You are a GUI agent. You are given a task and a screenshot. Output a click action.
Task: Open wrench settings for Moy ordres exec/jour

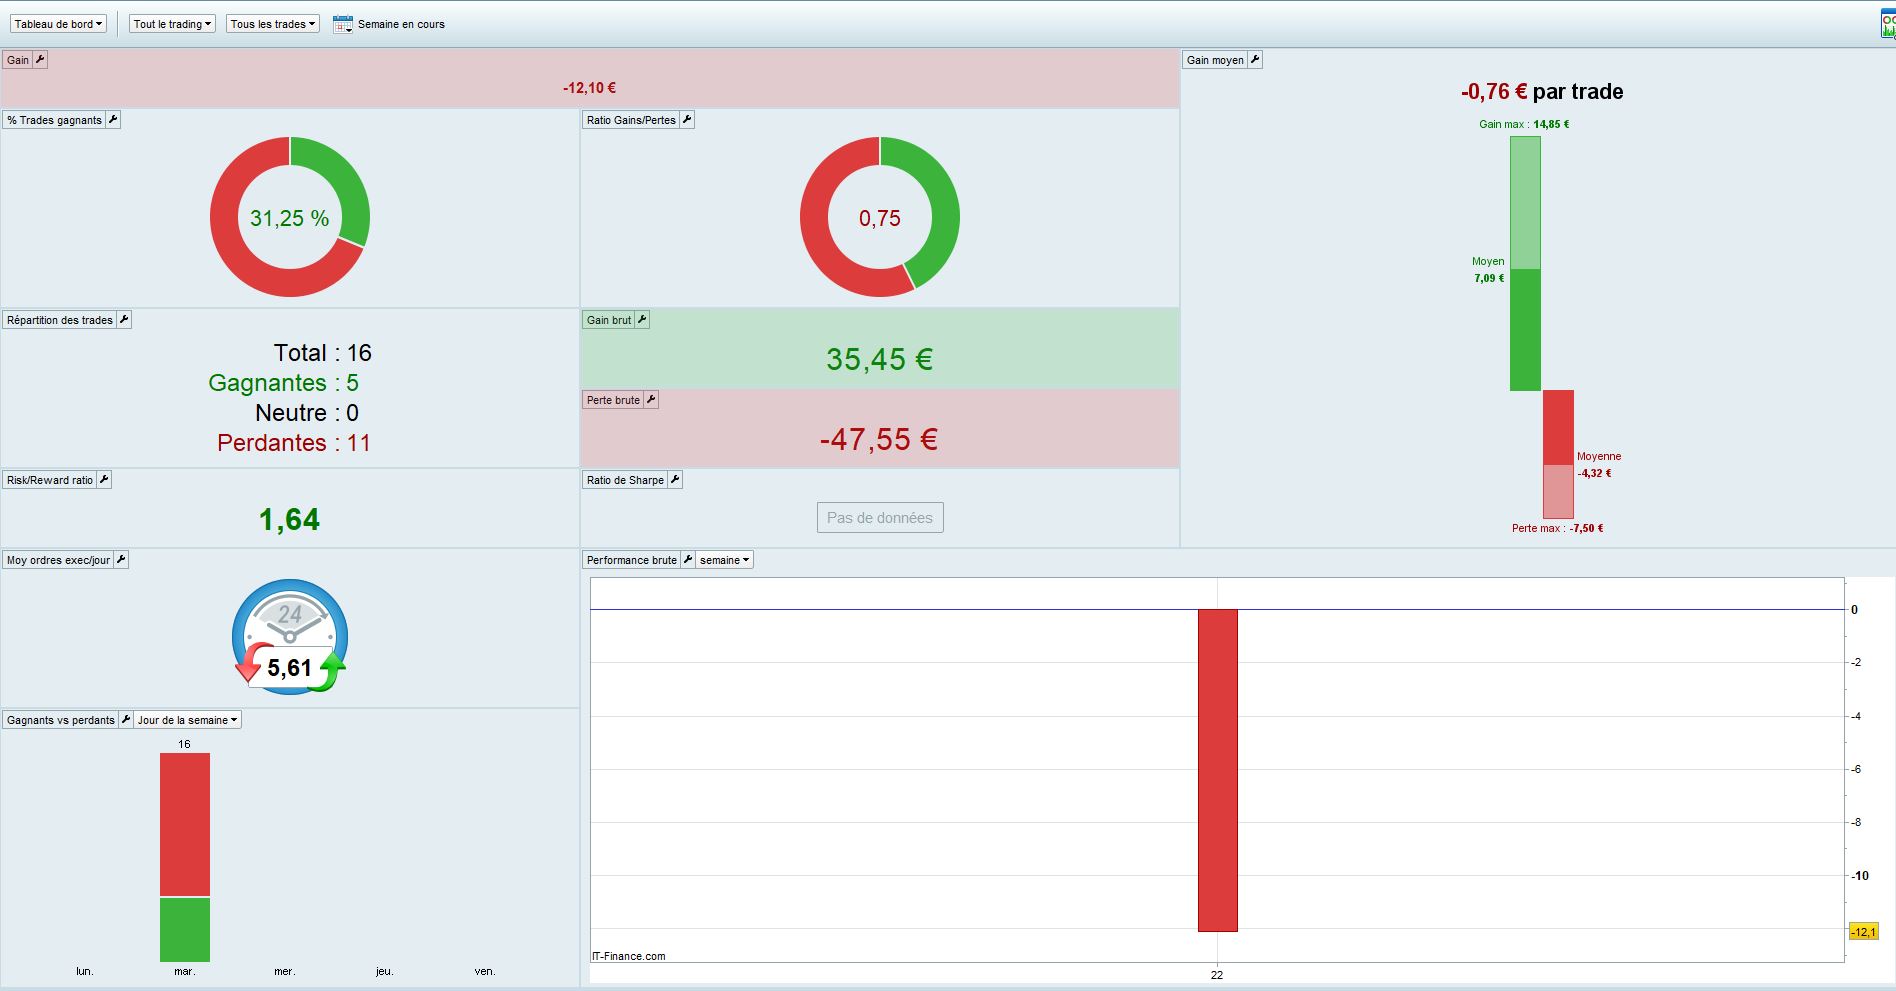(121, 560)
